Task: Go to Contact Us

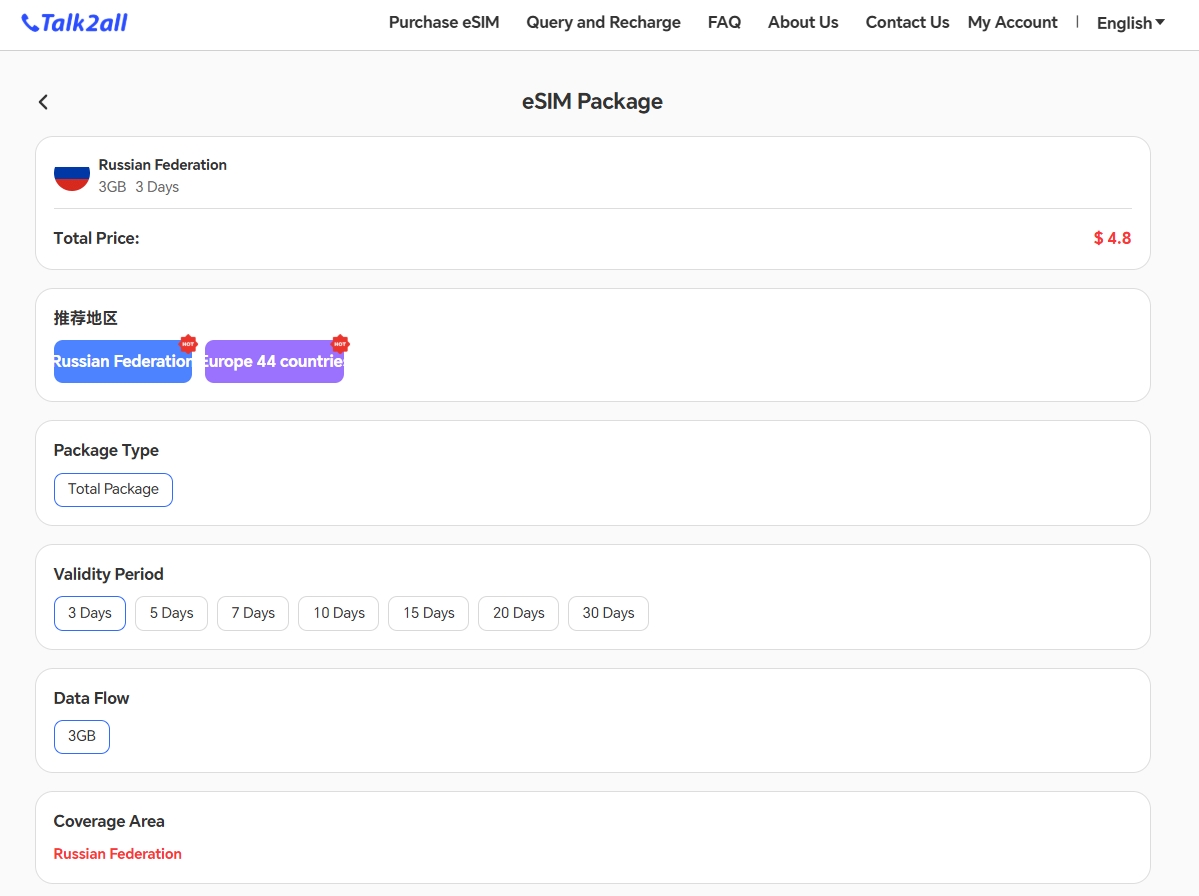Action: [x=907, y=22]
